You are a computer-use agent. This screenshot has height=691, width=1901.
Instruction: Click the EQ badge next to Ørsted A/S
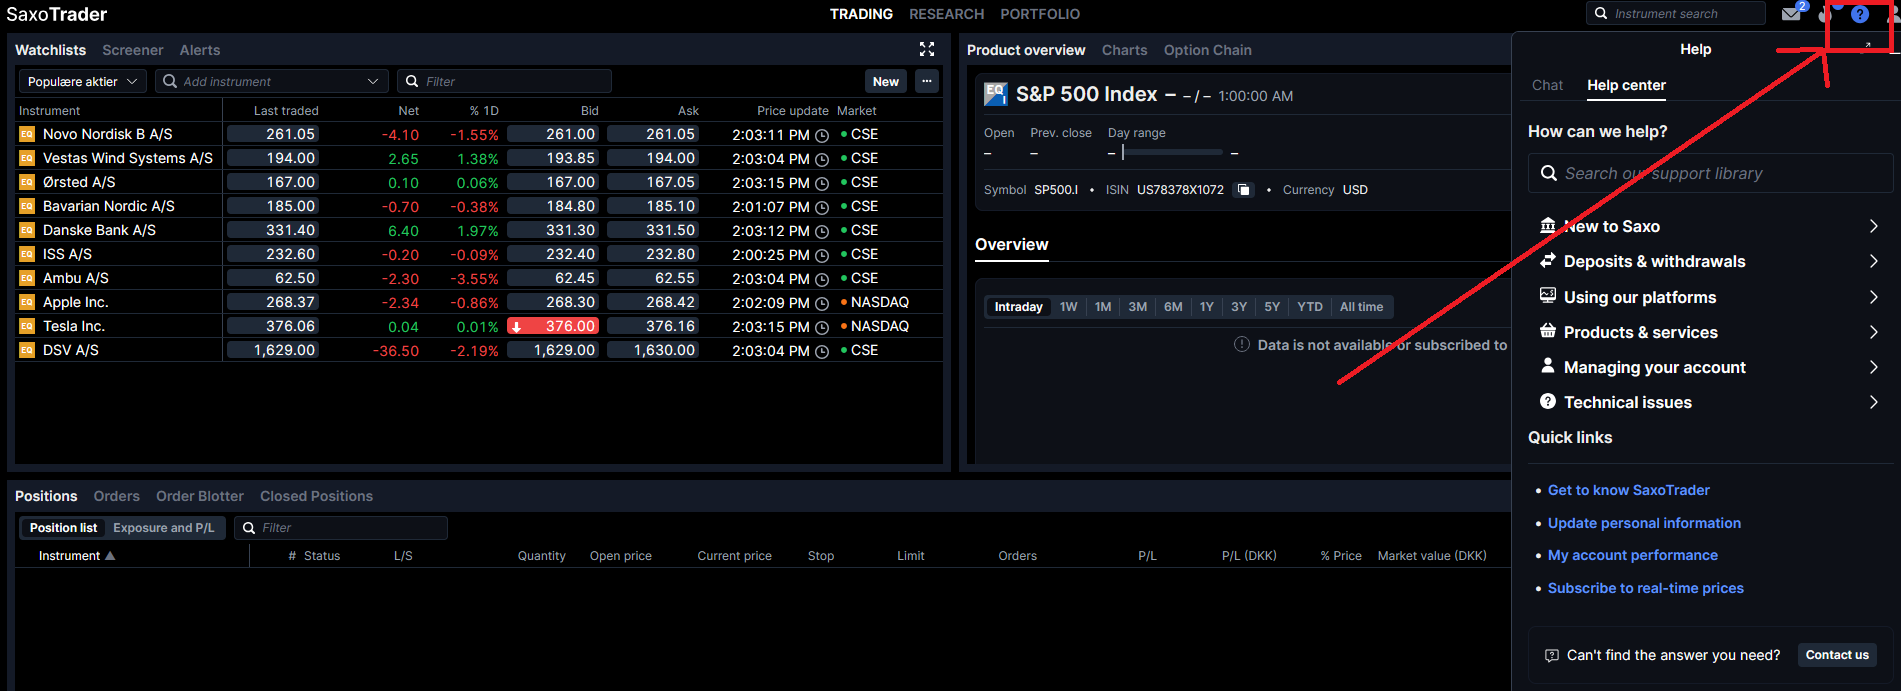tap(27, 182)
